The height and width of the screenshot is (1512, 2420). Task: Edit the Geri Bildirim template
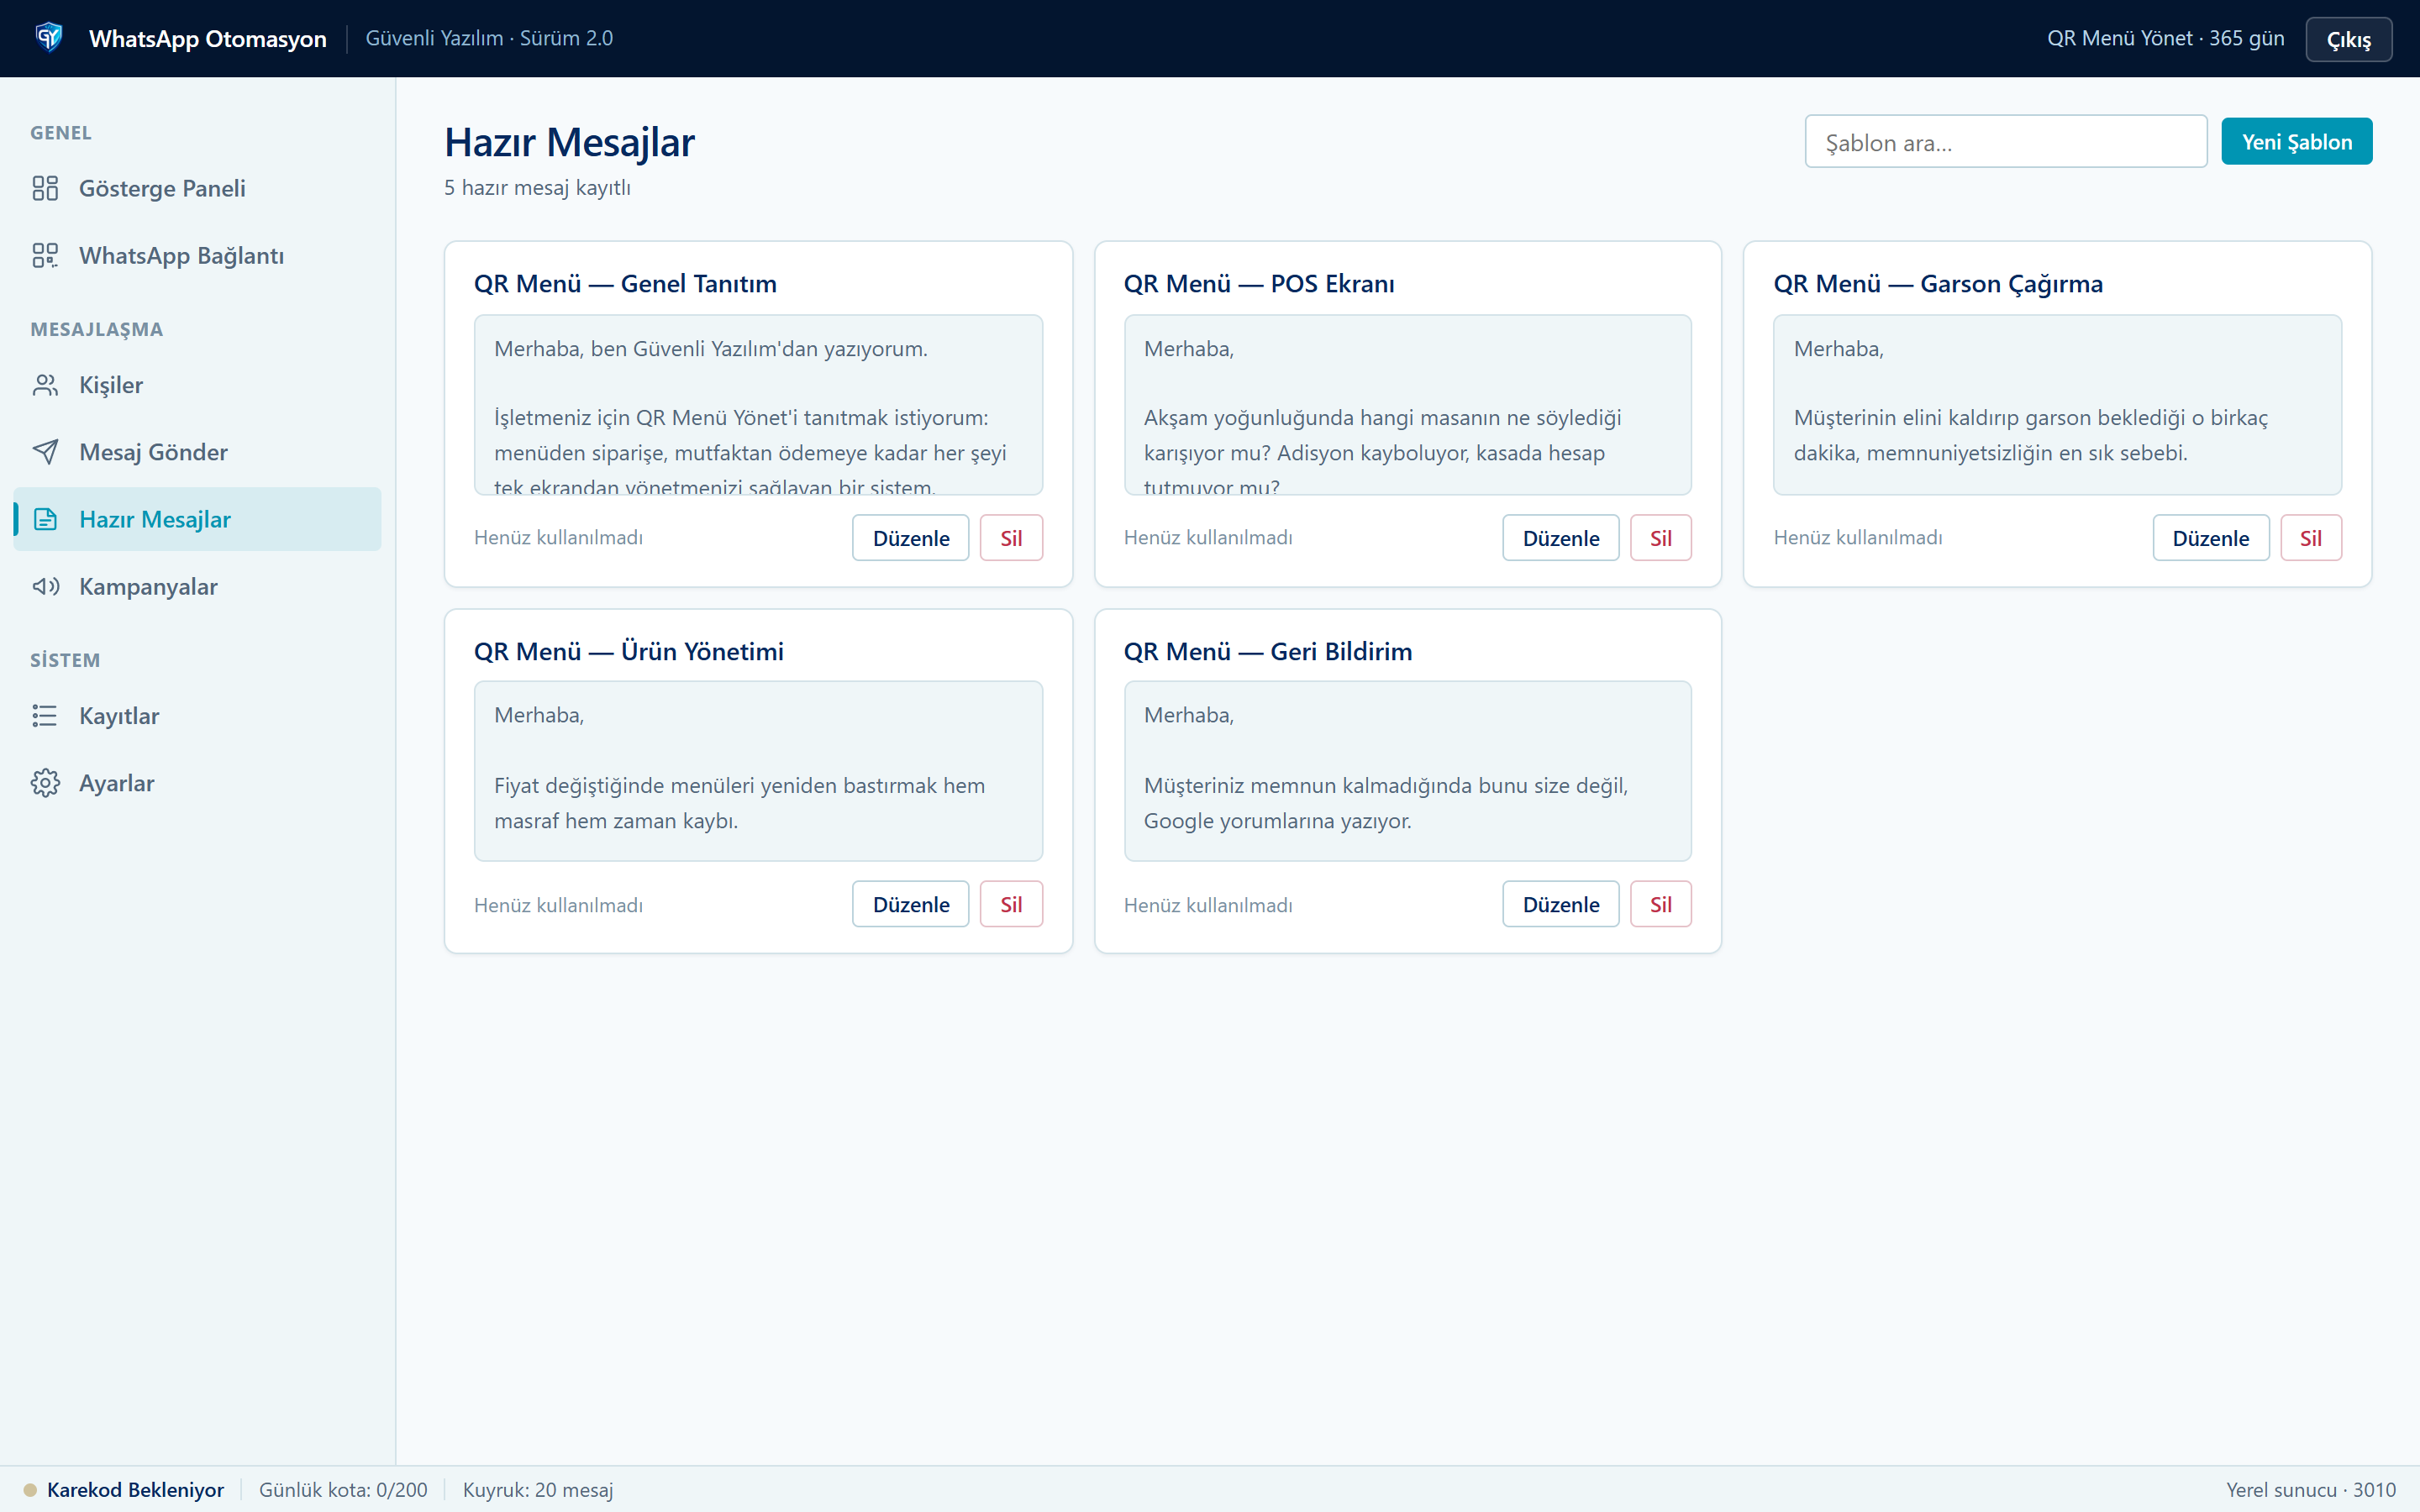click(1560, 904)
